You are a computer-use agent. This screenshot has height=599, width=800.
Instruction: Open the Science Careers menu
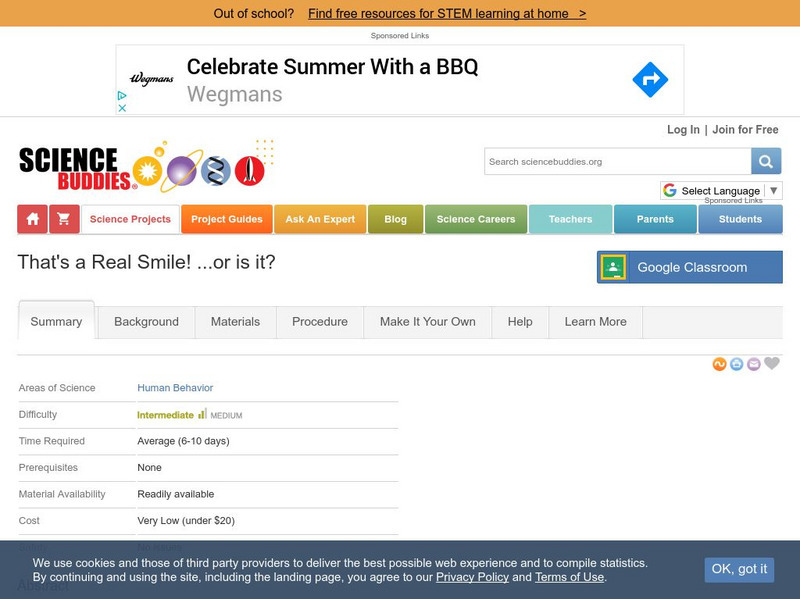pyautogui.click(x=476, y=219)
